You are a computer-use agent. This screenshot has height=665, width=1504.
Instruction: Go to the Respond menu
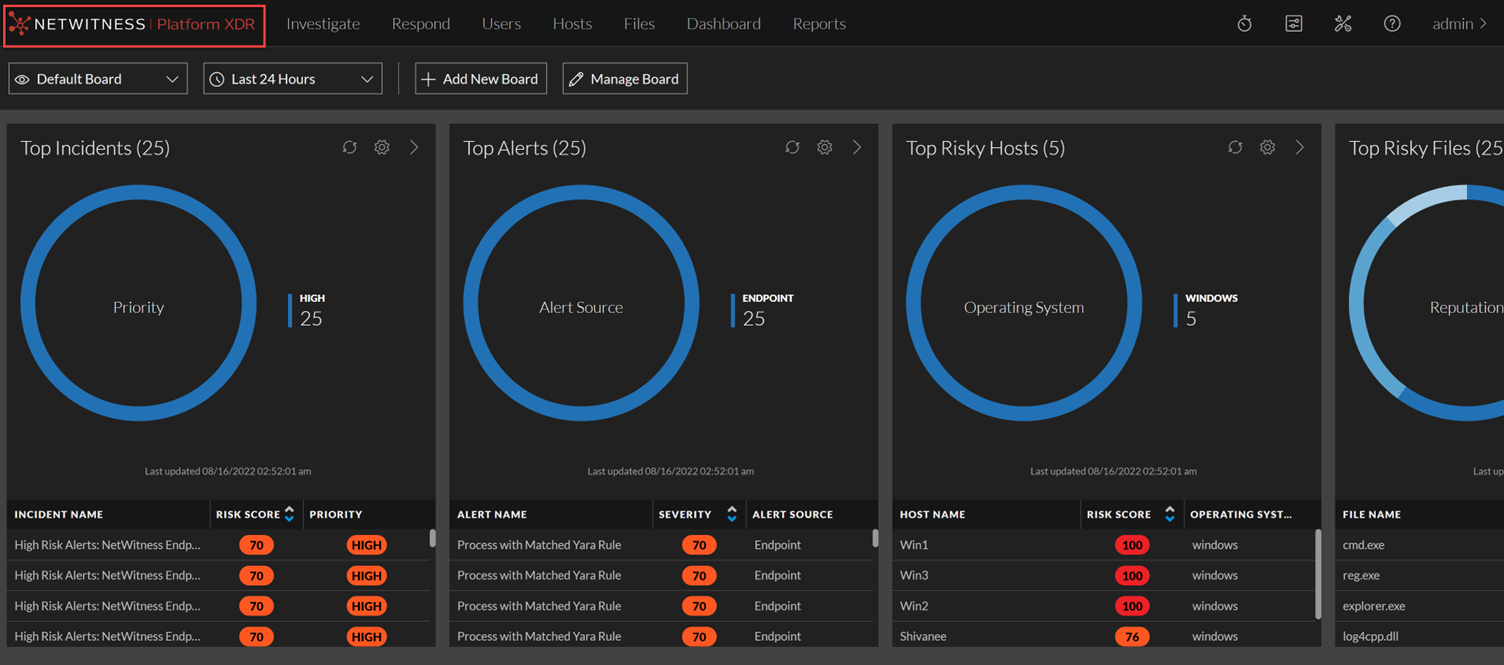point(420,24)
